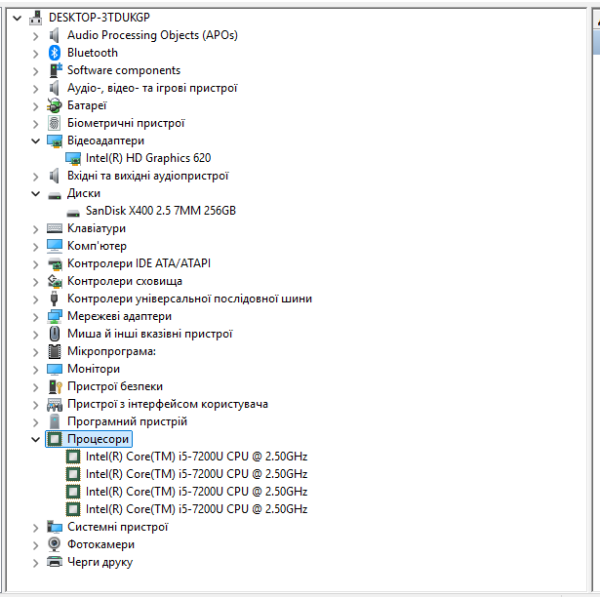Image resolution: width=600 pixels, height=600 pixels.
Task: Select Контролери універсальної послідовної шини label
Action: point(189,298)
